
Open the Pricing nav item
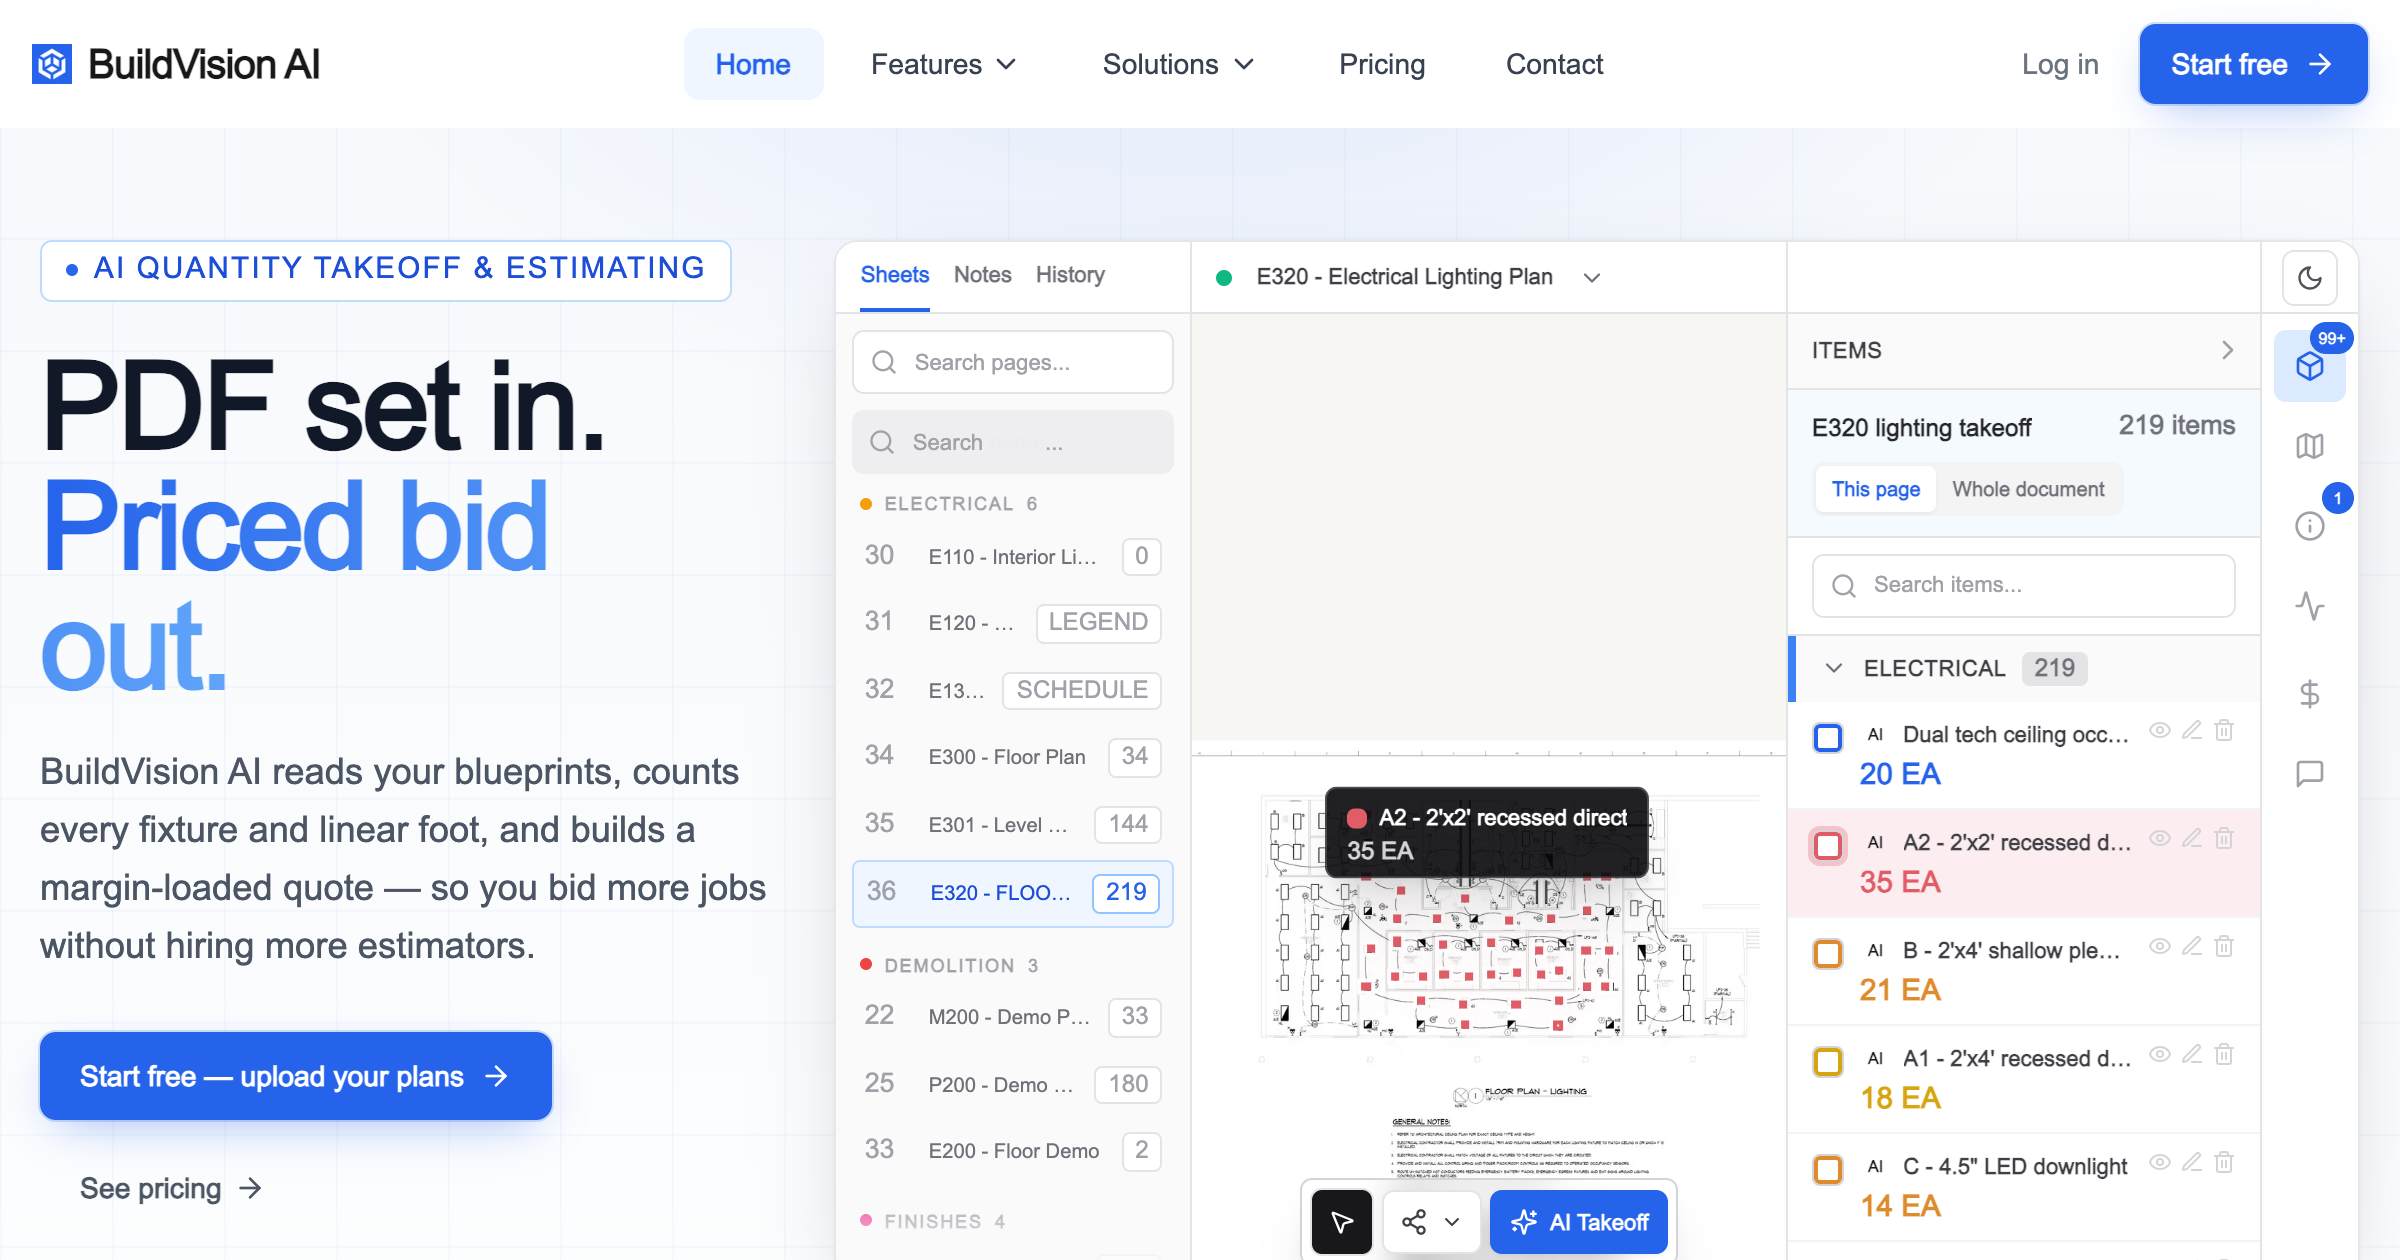(x=1382, y=64)
